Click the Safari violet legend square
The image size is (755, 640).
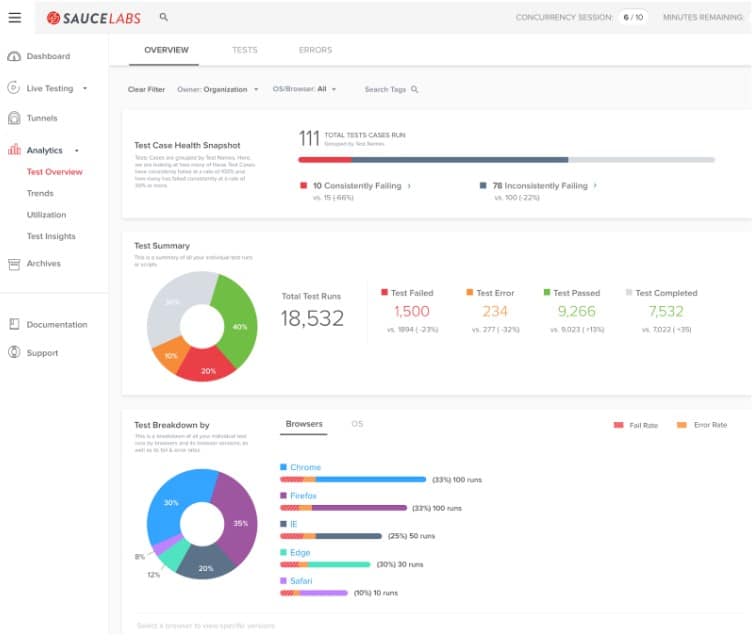284,581
